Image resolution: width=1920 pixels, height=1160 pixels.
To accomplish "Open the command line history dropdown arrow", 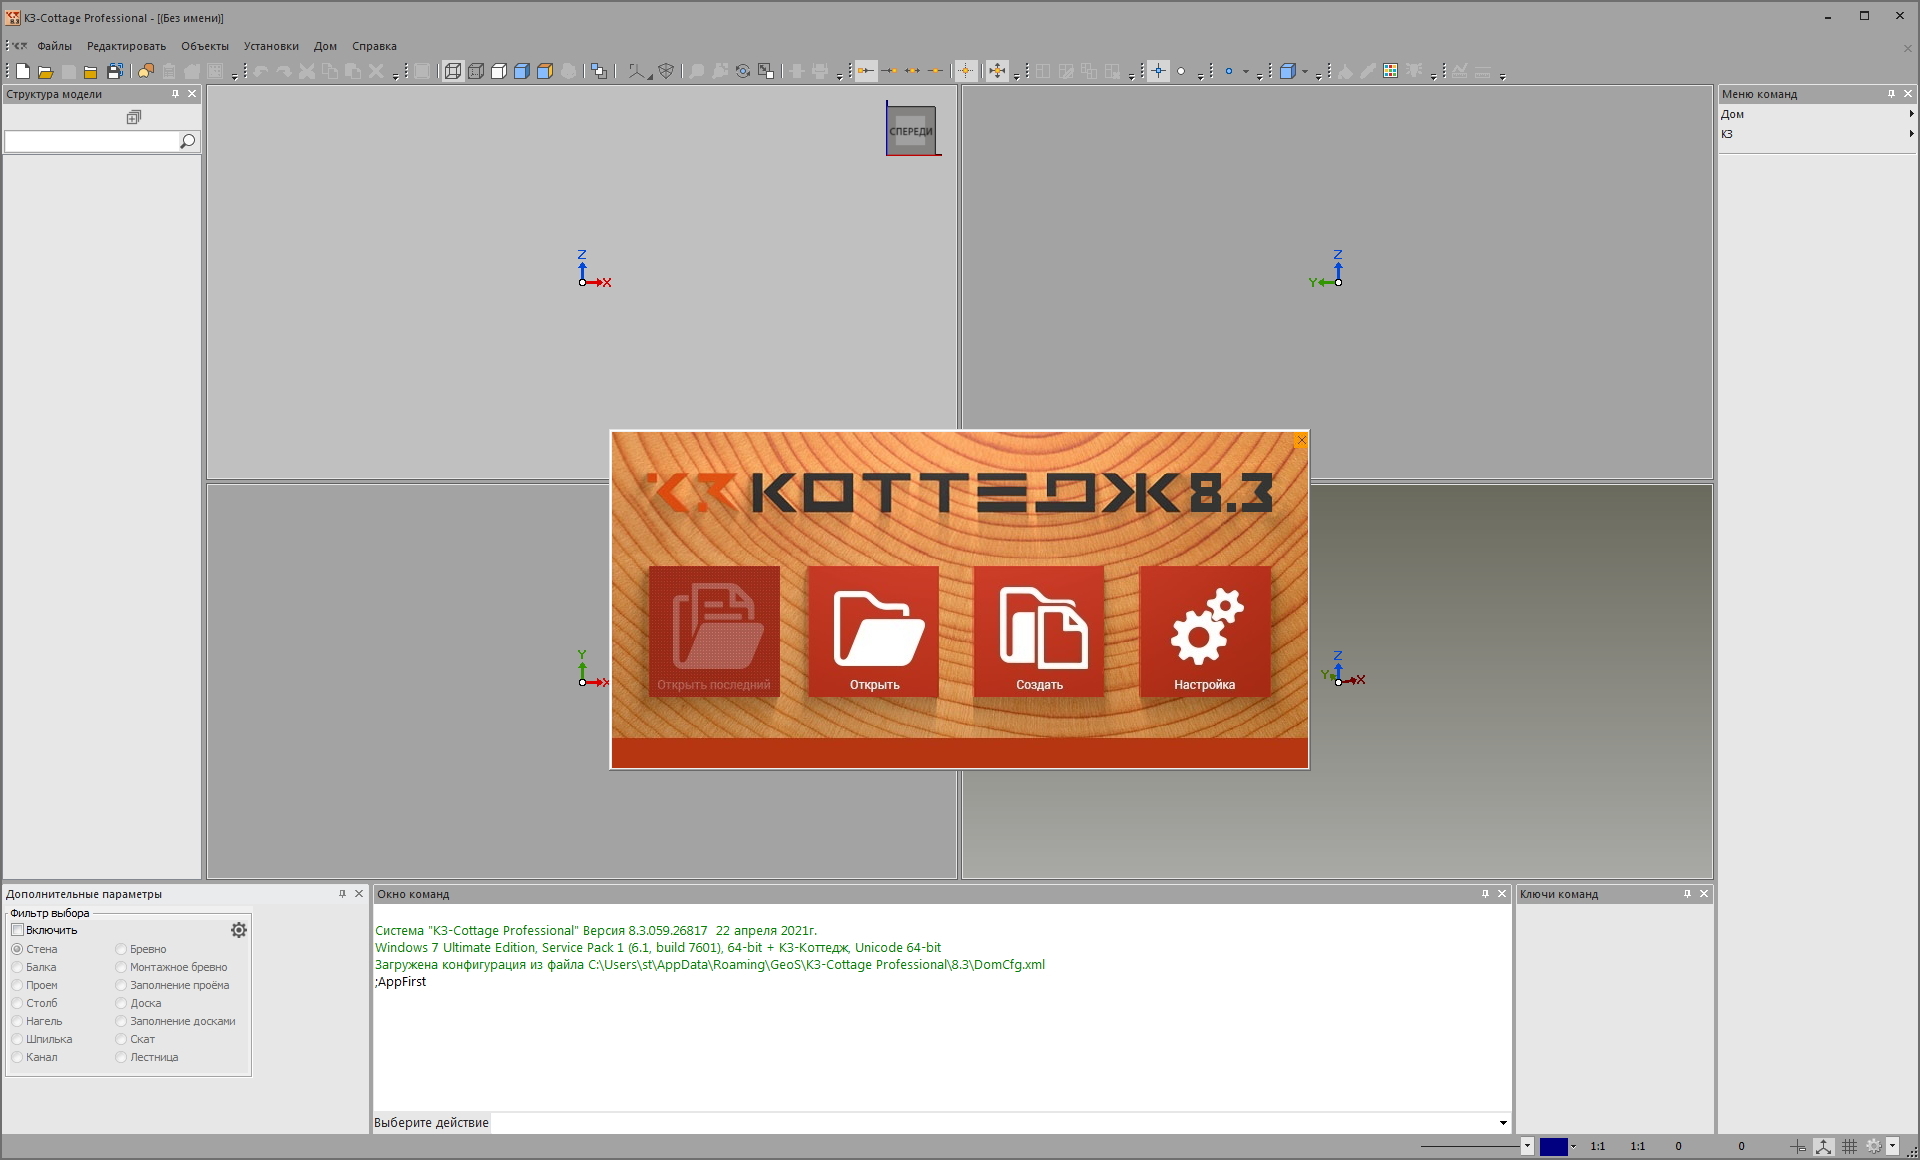I will coord(1502,1123).
